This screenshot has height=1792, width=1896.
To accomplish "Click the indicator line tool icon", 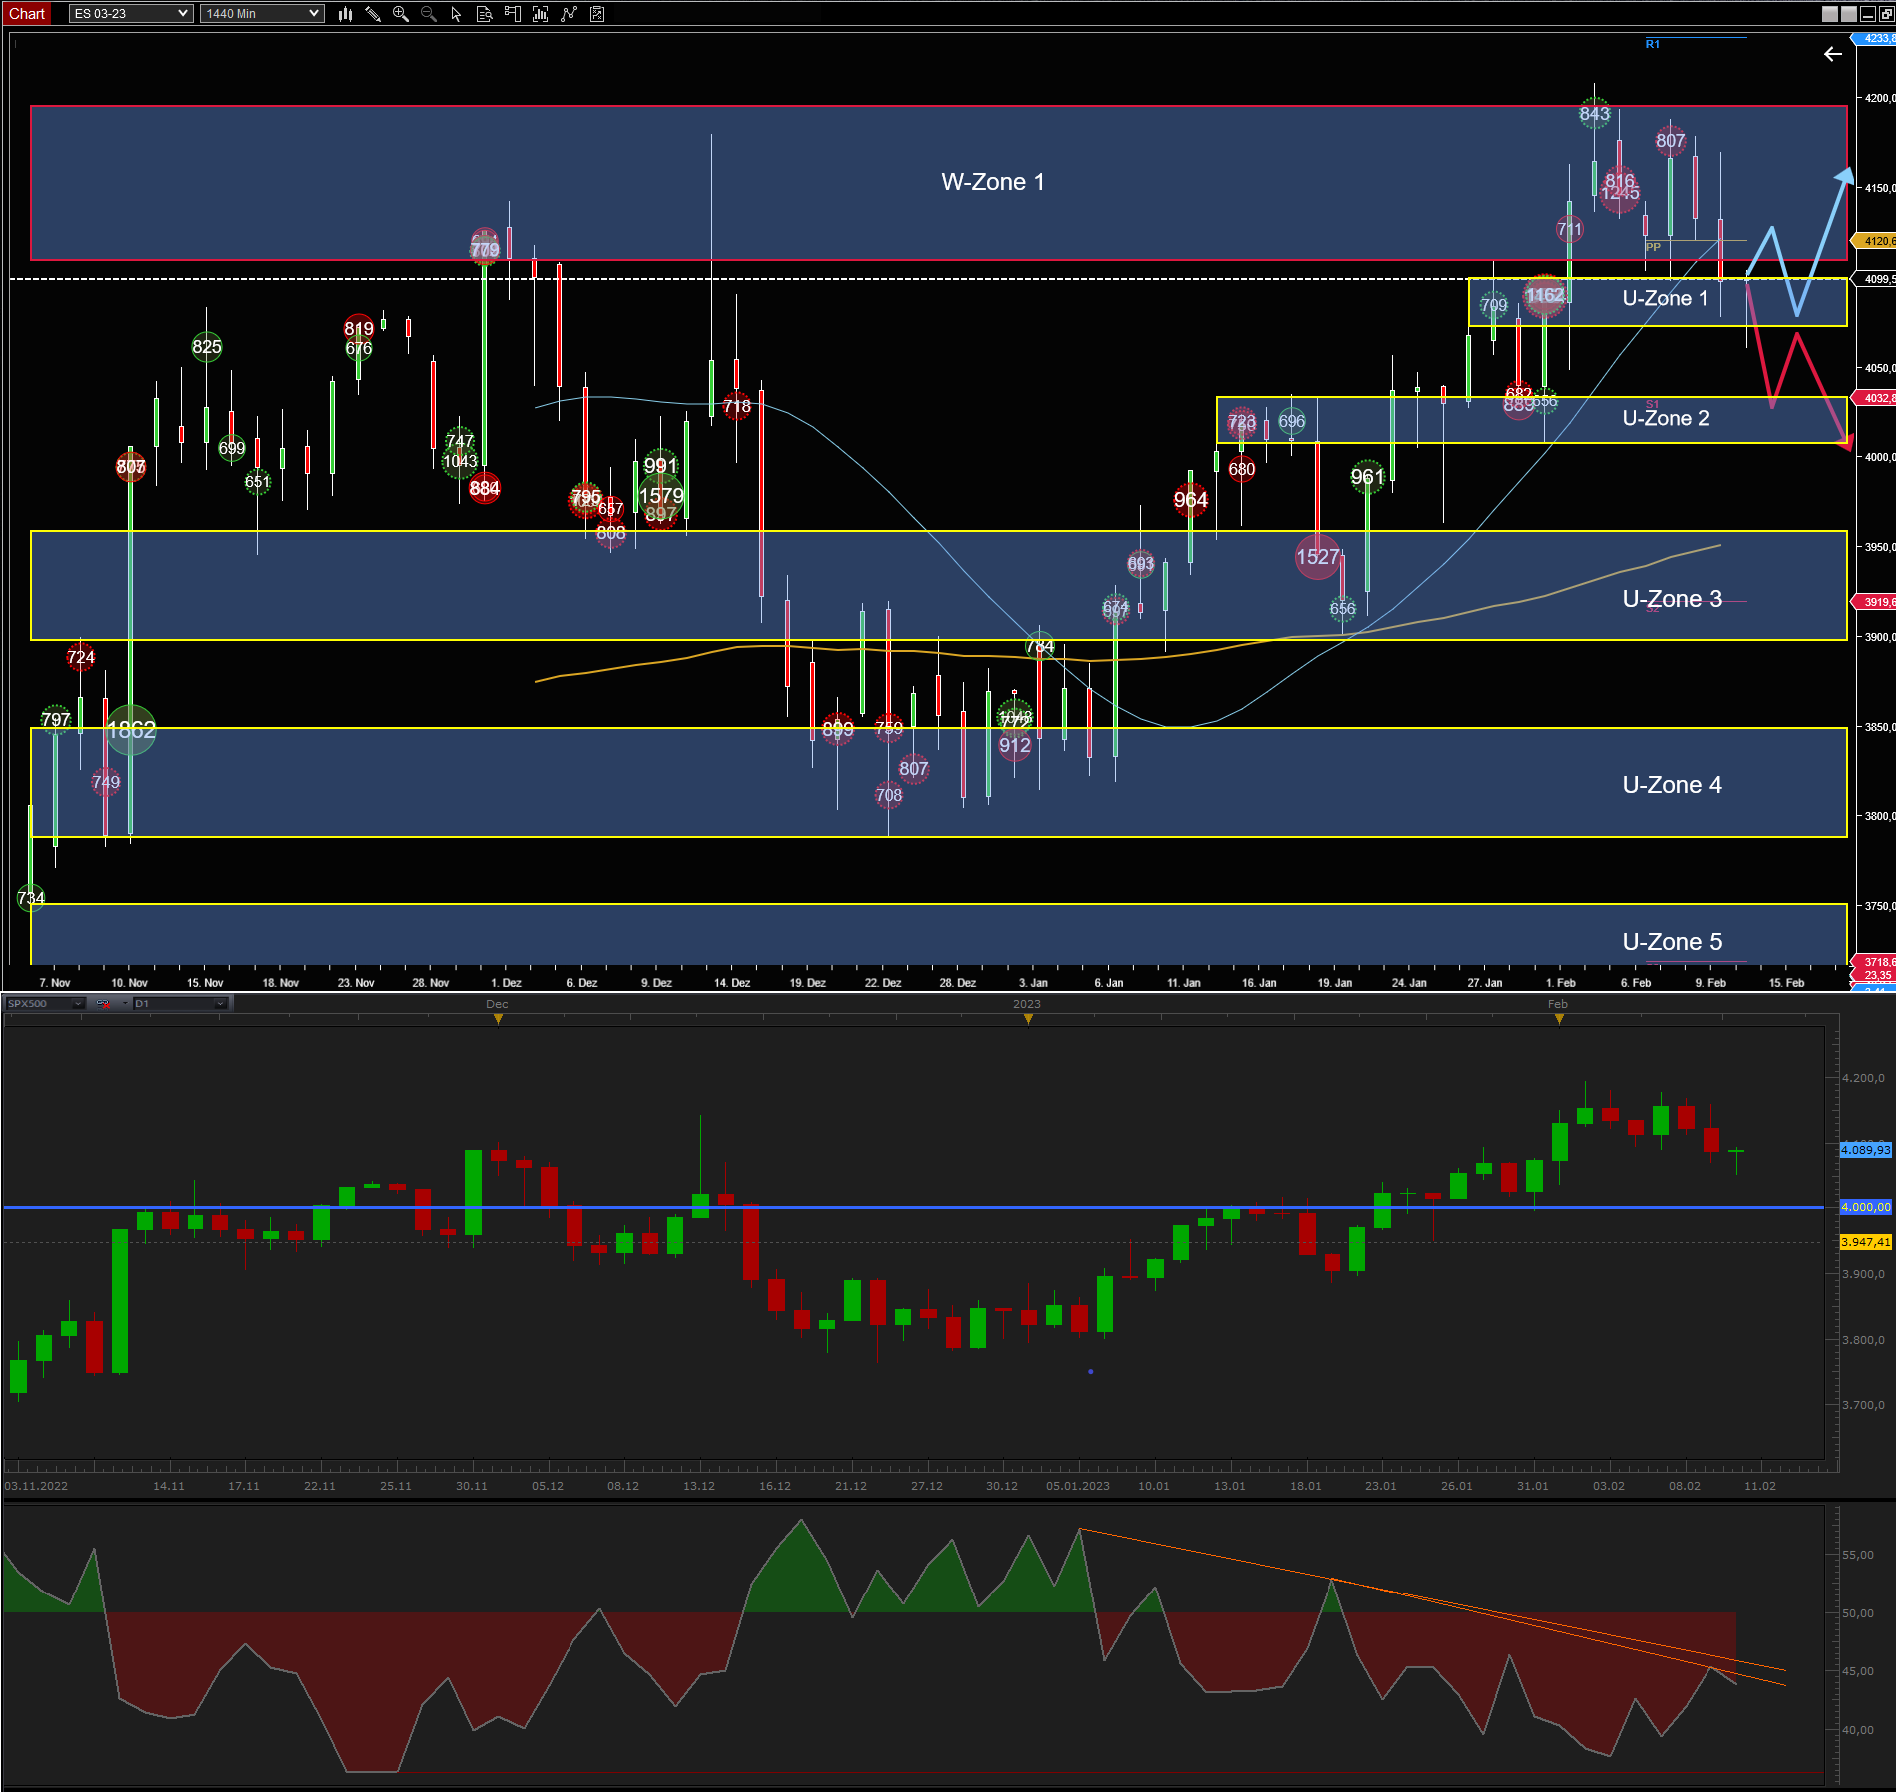I will click(x=570, y=14).
